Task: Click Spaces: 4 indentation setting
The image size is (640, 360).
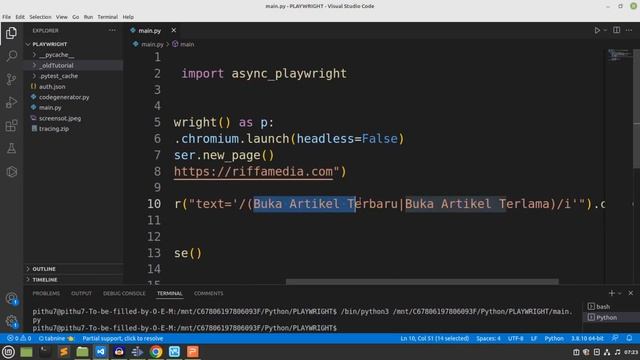Action: click(488, 338)
